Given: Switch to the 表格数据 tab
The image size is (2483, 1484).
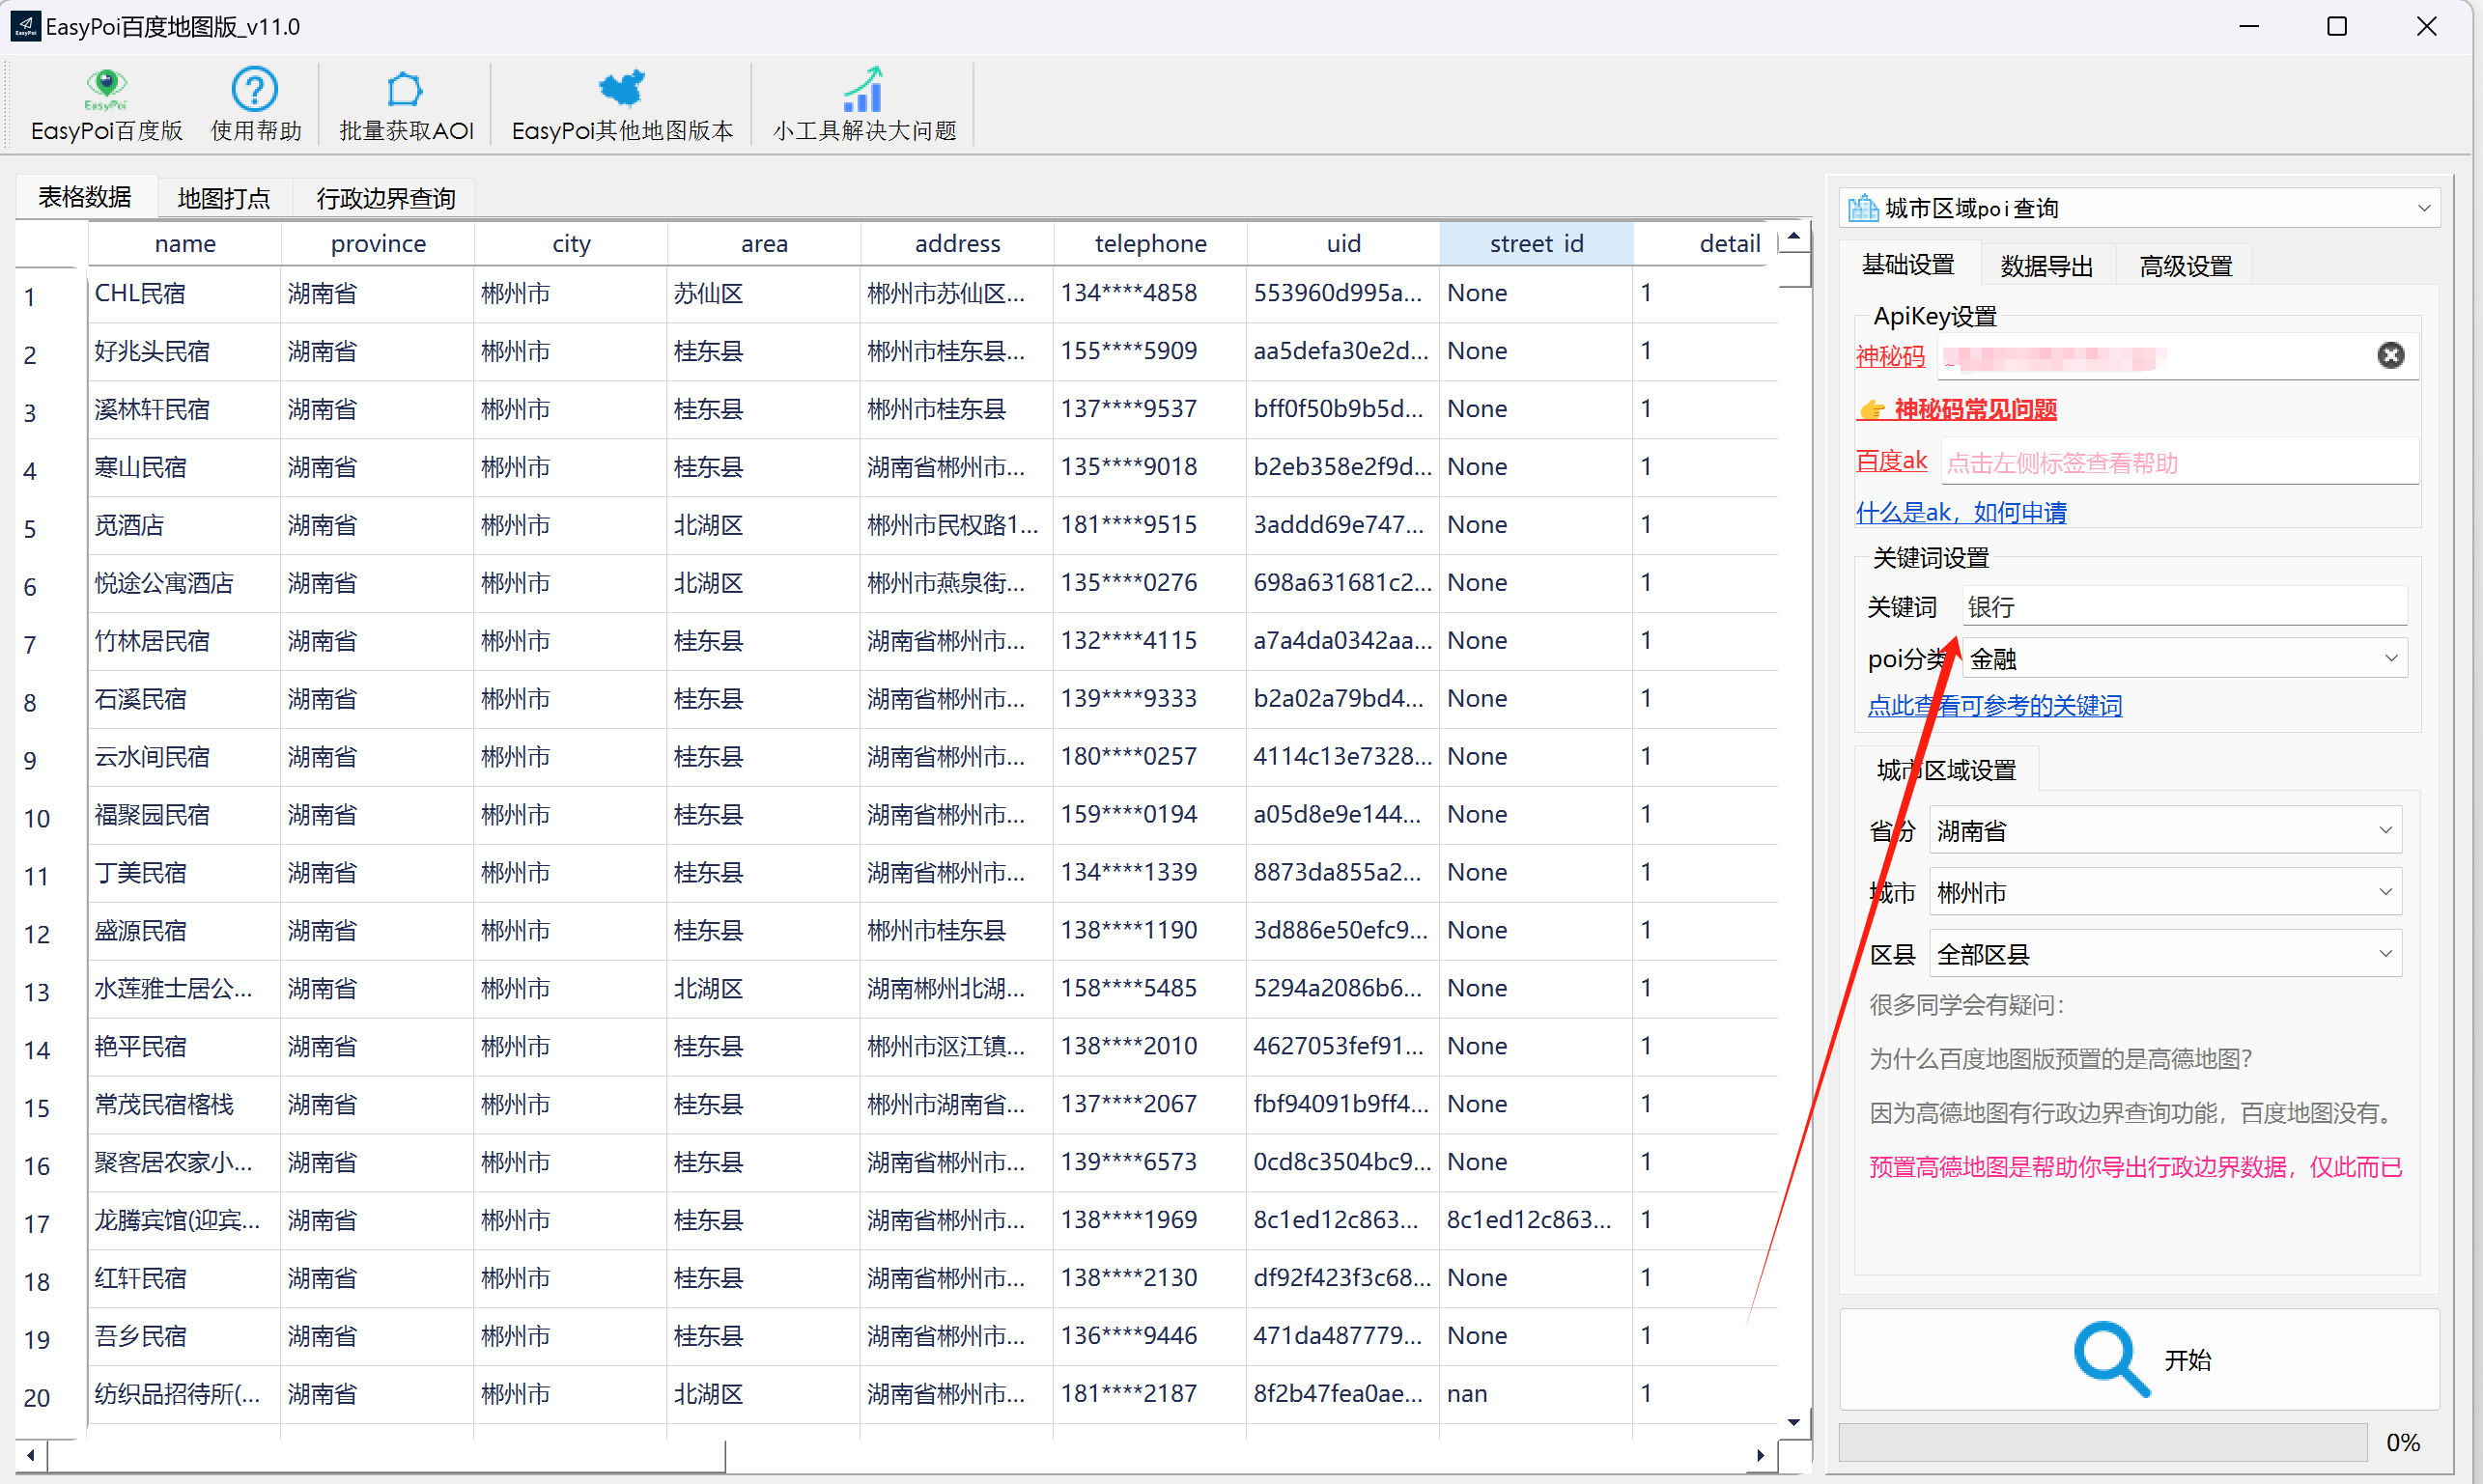Looking at the screenshot, I should [85, 197].
